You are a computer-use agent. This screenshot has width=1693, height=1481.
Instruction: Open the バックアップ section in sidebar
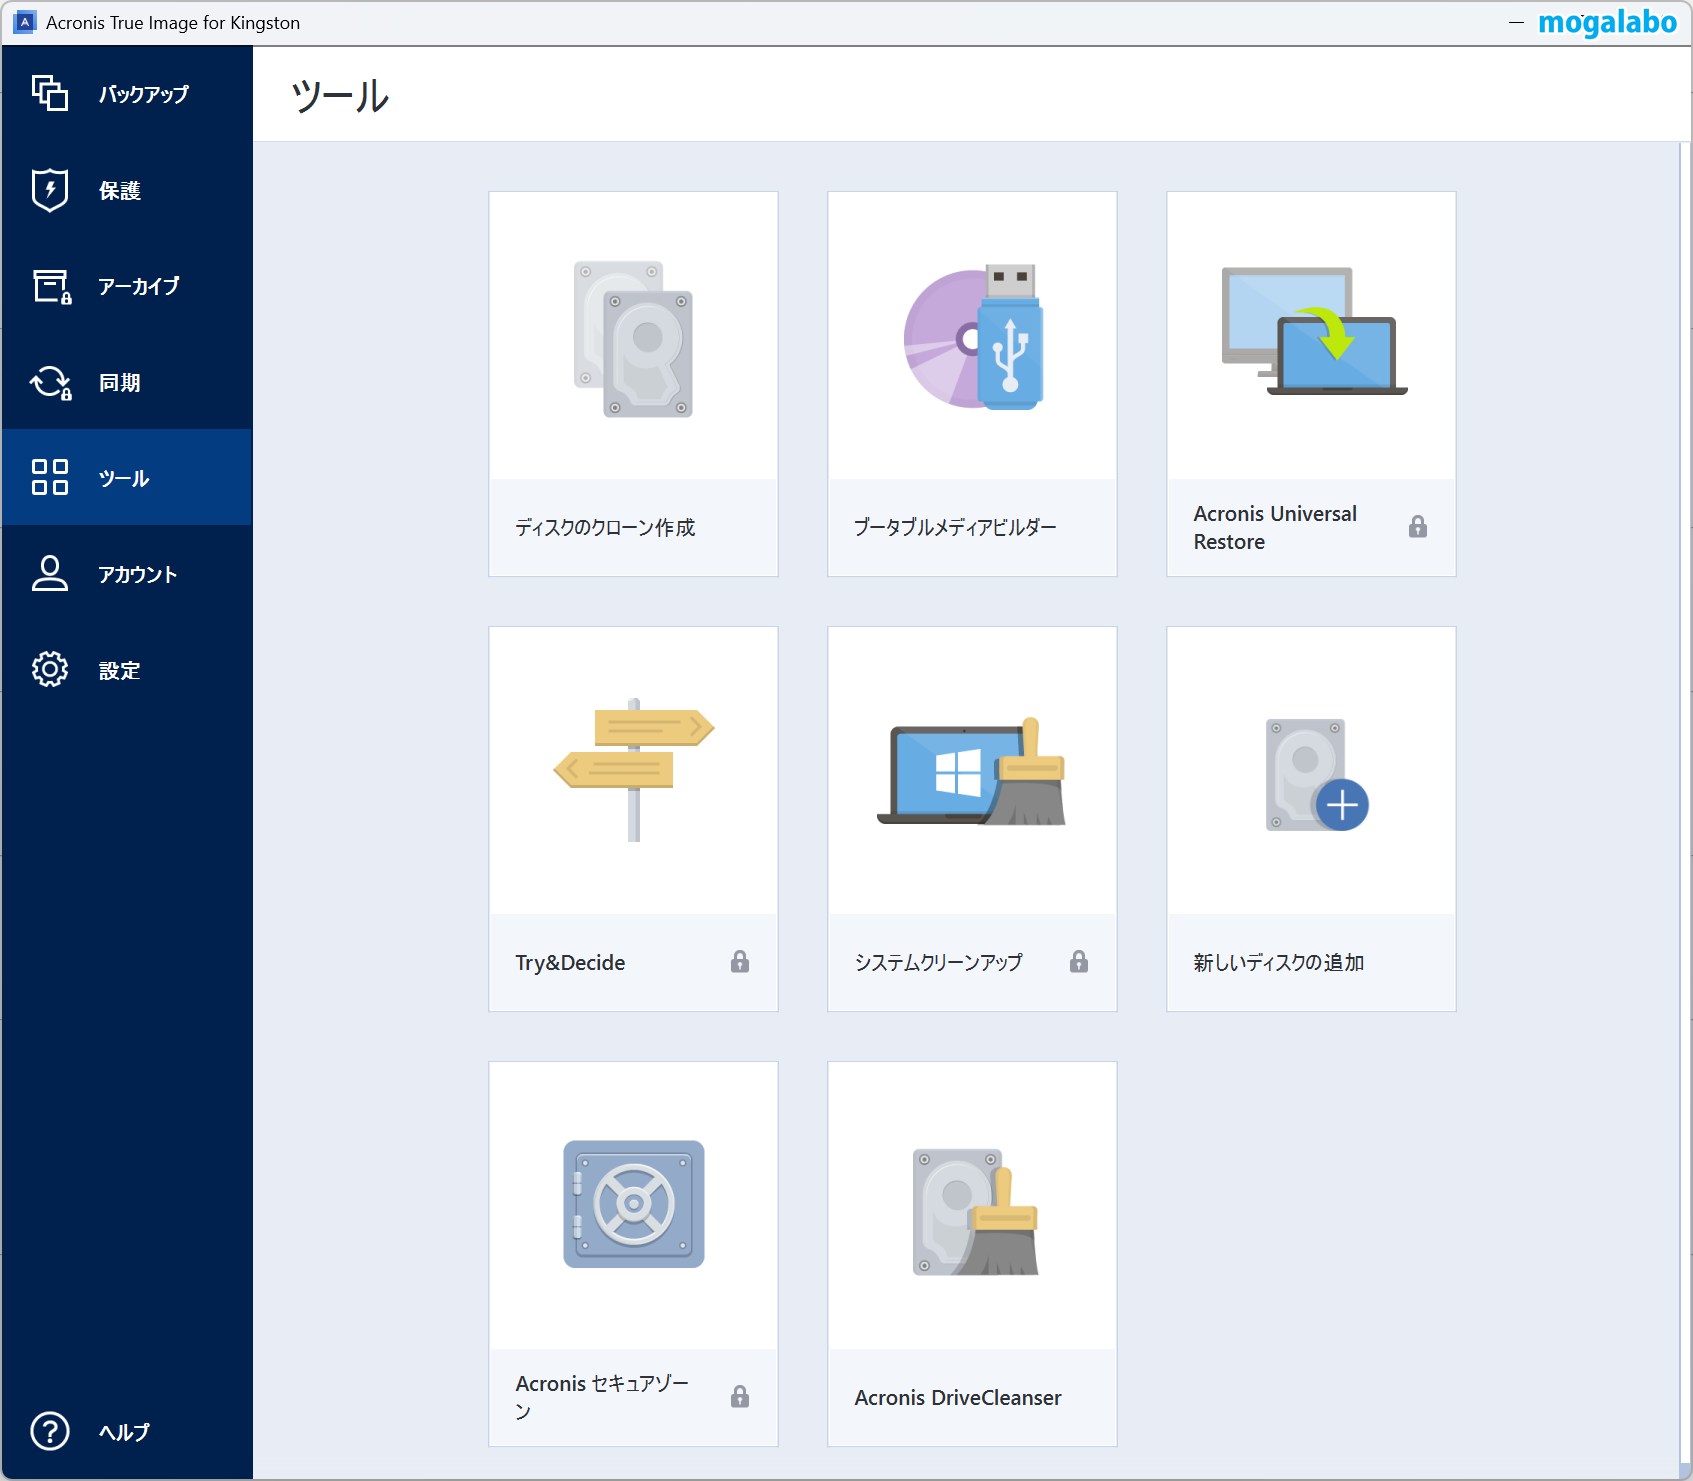[126, 94]
